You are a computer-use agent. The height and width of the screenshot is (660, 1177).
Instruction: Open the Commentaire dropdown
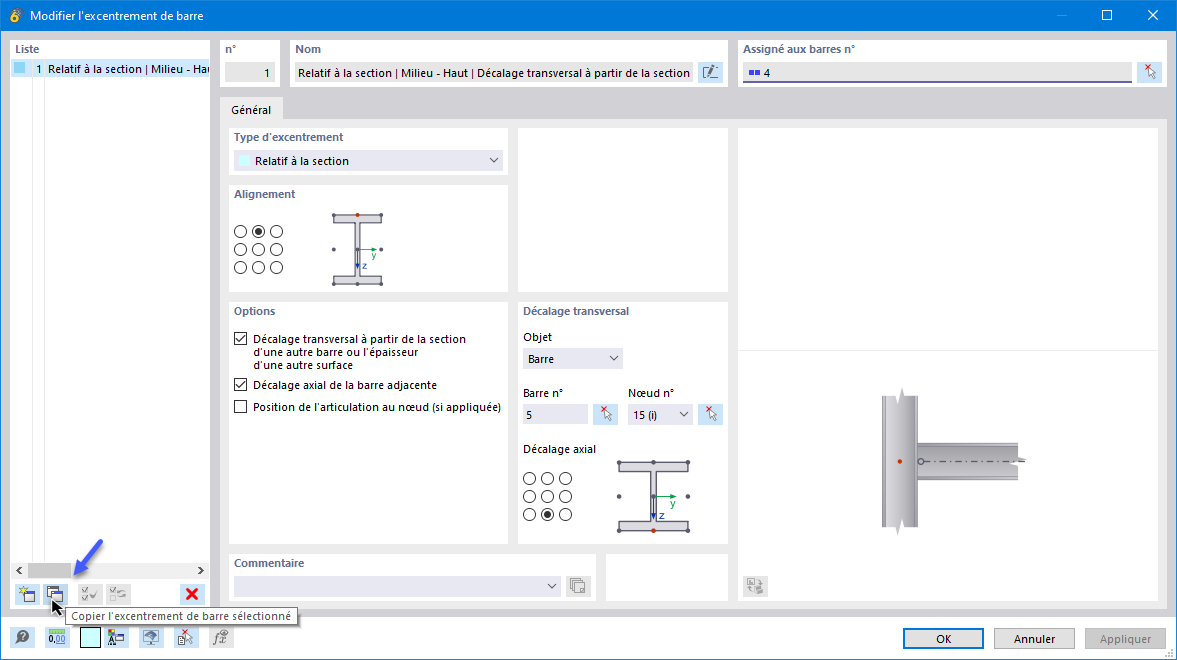pos(397,586)
